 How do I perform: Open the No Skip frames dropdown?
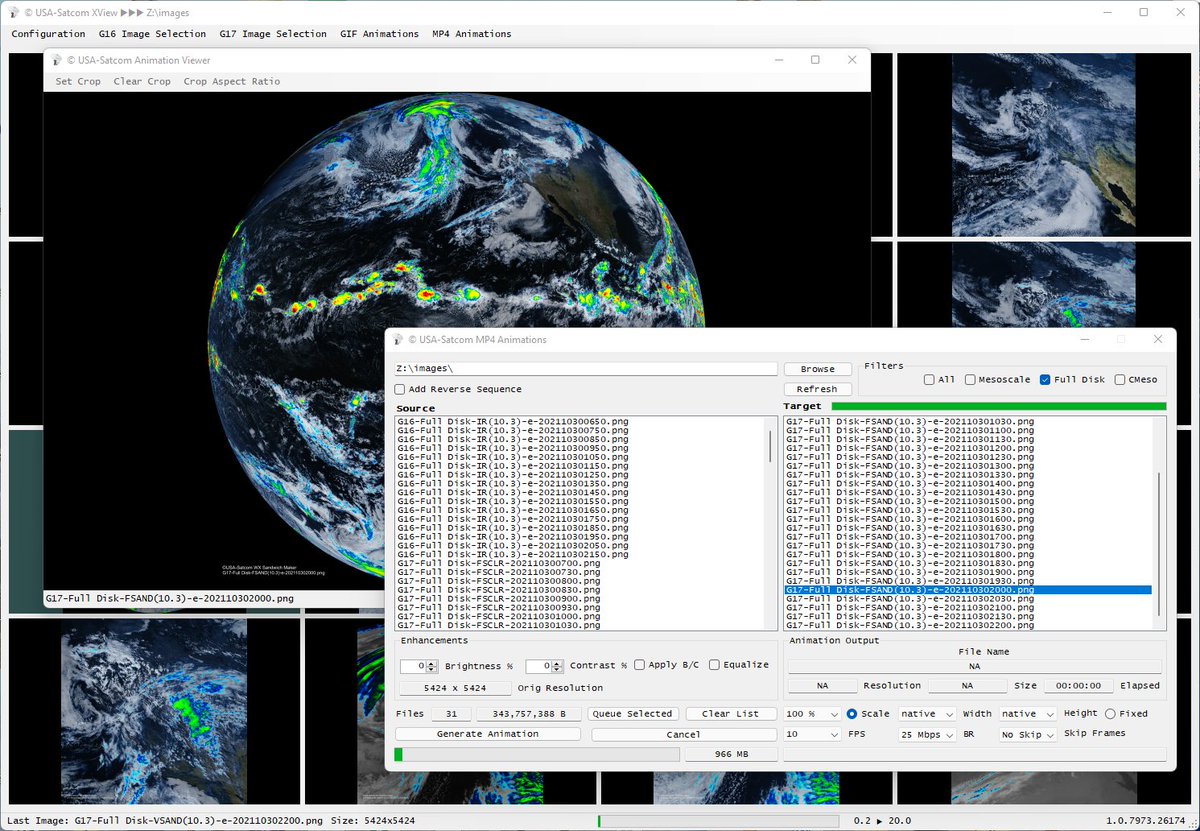(1027, 734)
